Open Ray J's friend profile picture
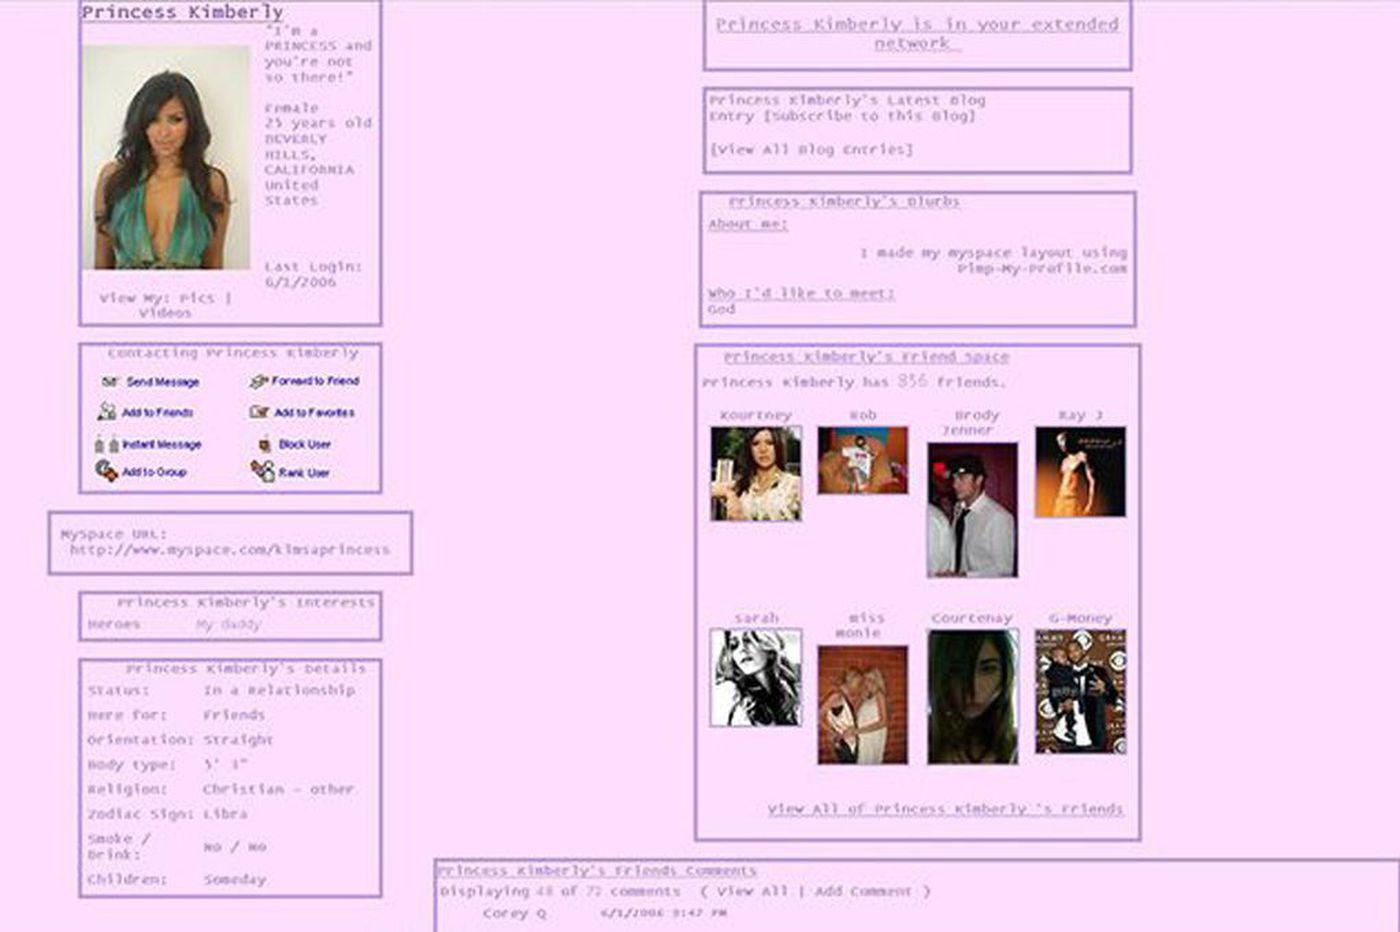1400x932 pixels. pyautogui.click(x=1079, y=472)
